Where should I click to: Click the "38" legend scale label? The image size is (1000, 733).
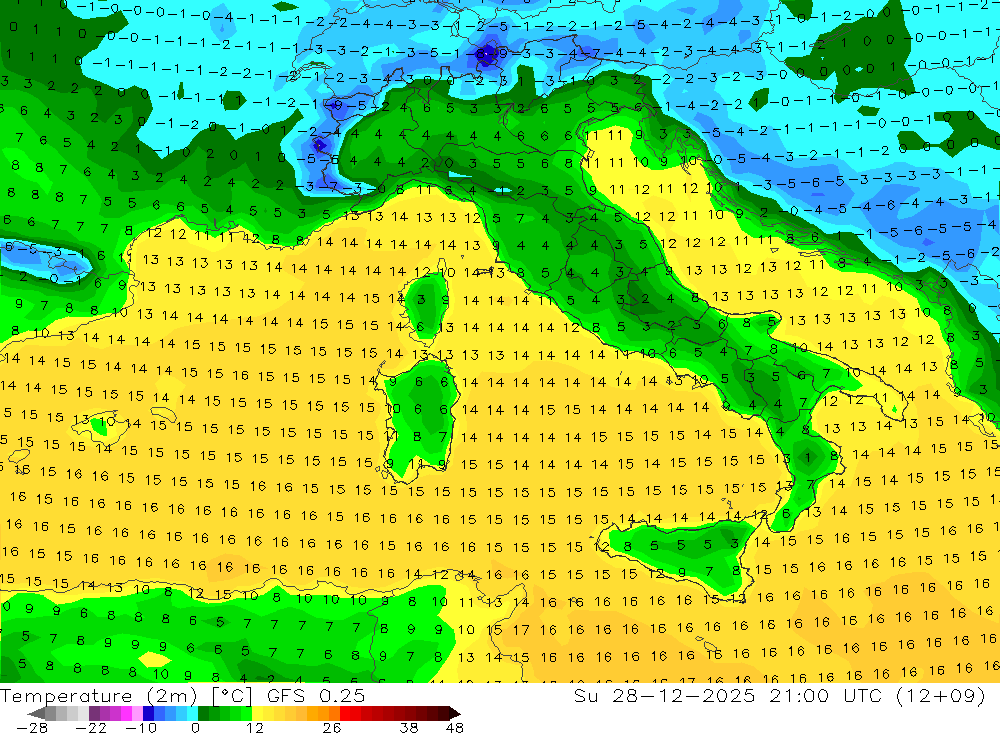coord(409,727)
